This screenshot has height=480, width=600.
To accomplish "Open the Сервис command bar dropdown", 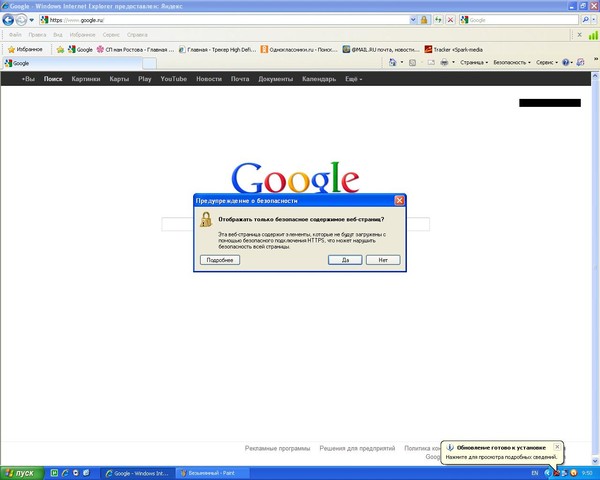I will [x=547, y=62].
